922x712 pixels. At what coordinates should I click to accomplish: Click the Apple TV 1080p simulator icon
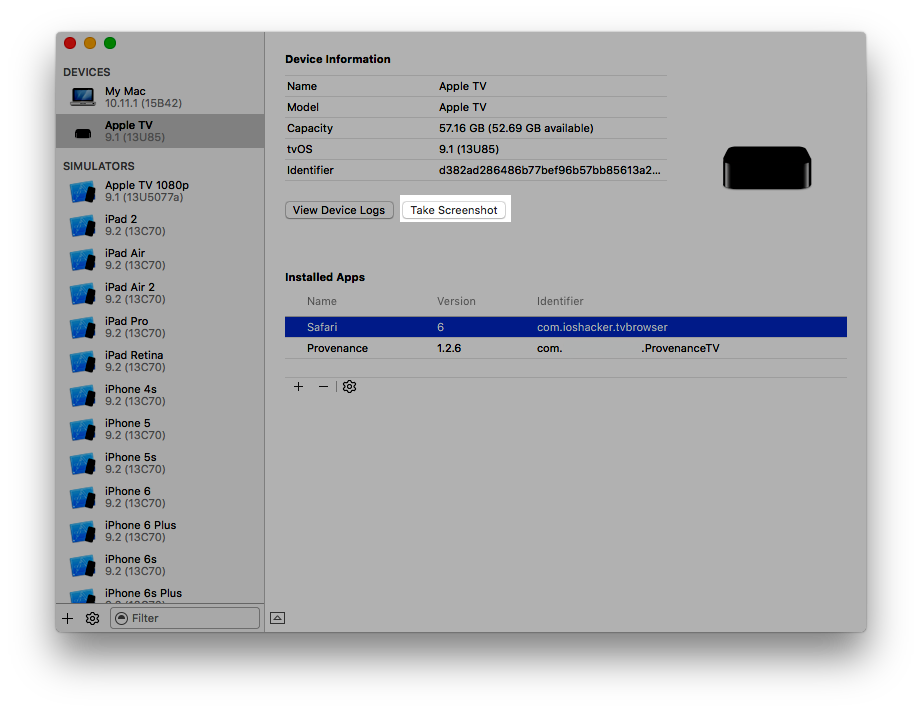pyautogui.click(x=83, y=192)
